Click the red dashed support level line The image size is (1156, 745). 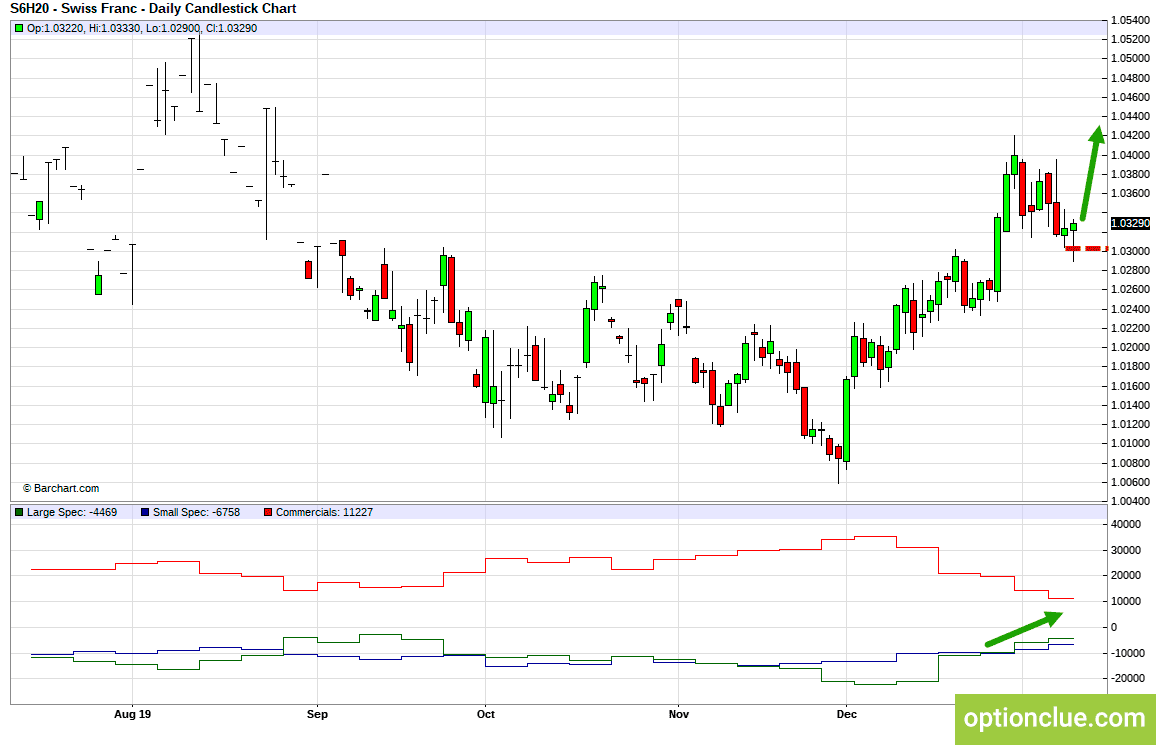[x=1086, y=249]
